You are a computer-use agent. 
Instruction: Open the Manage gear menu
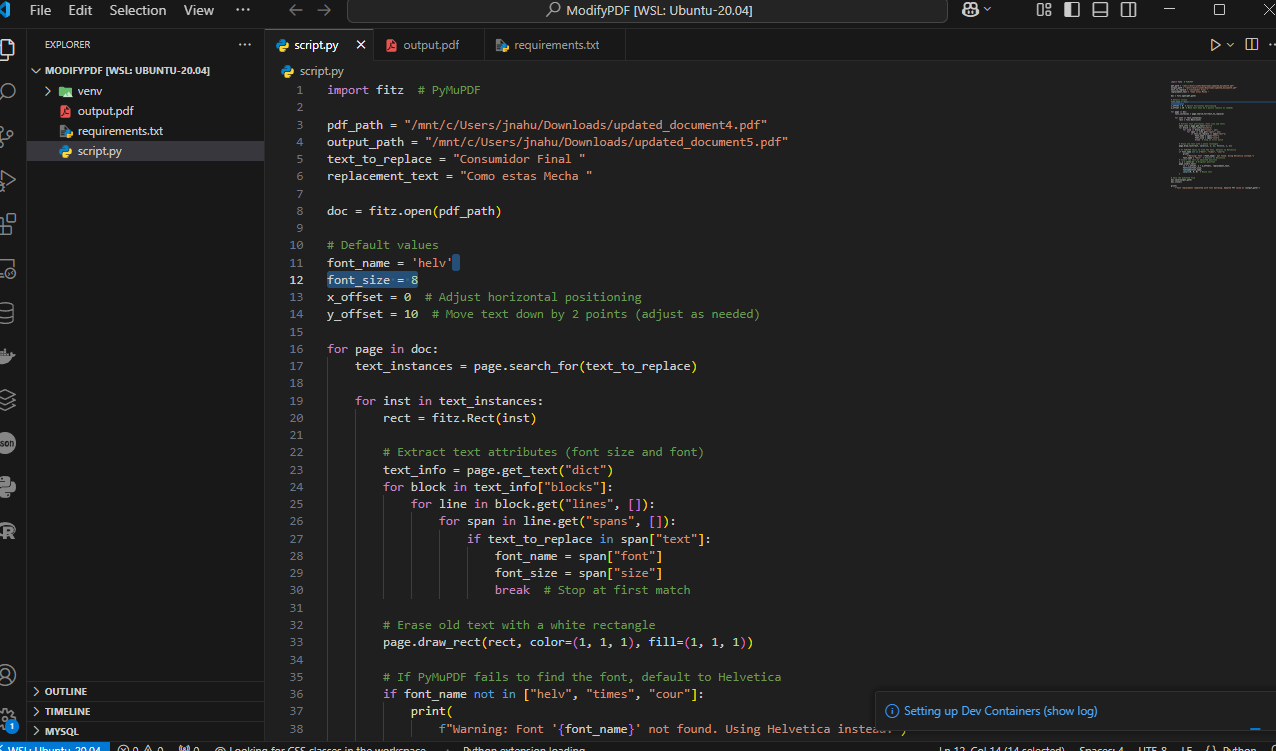7,719
